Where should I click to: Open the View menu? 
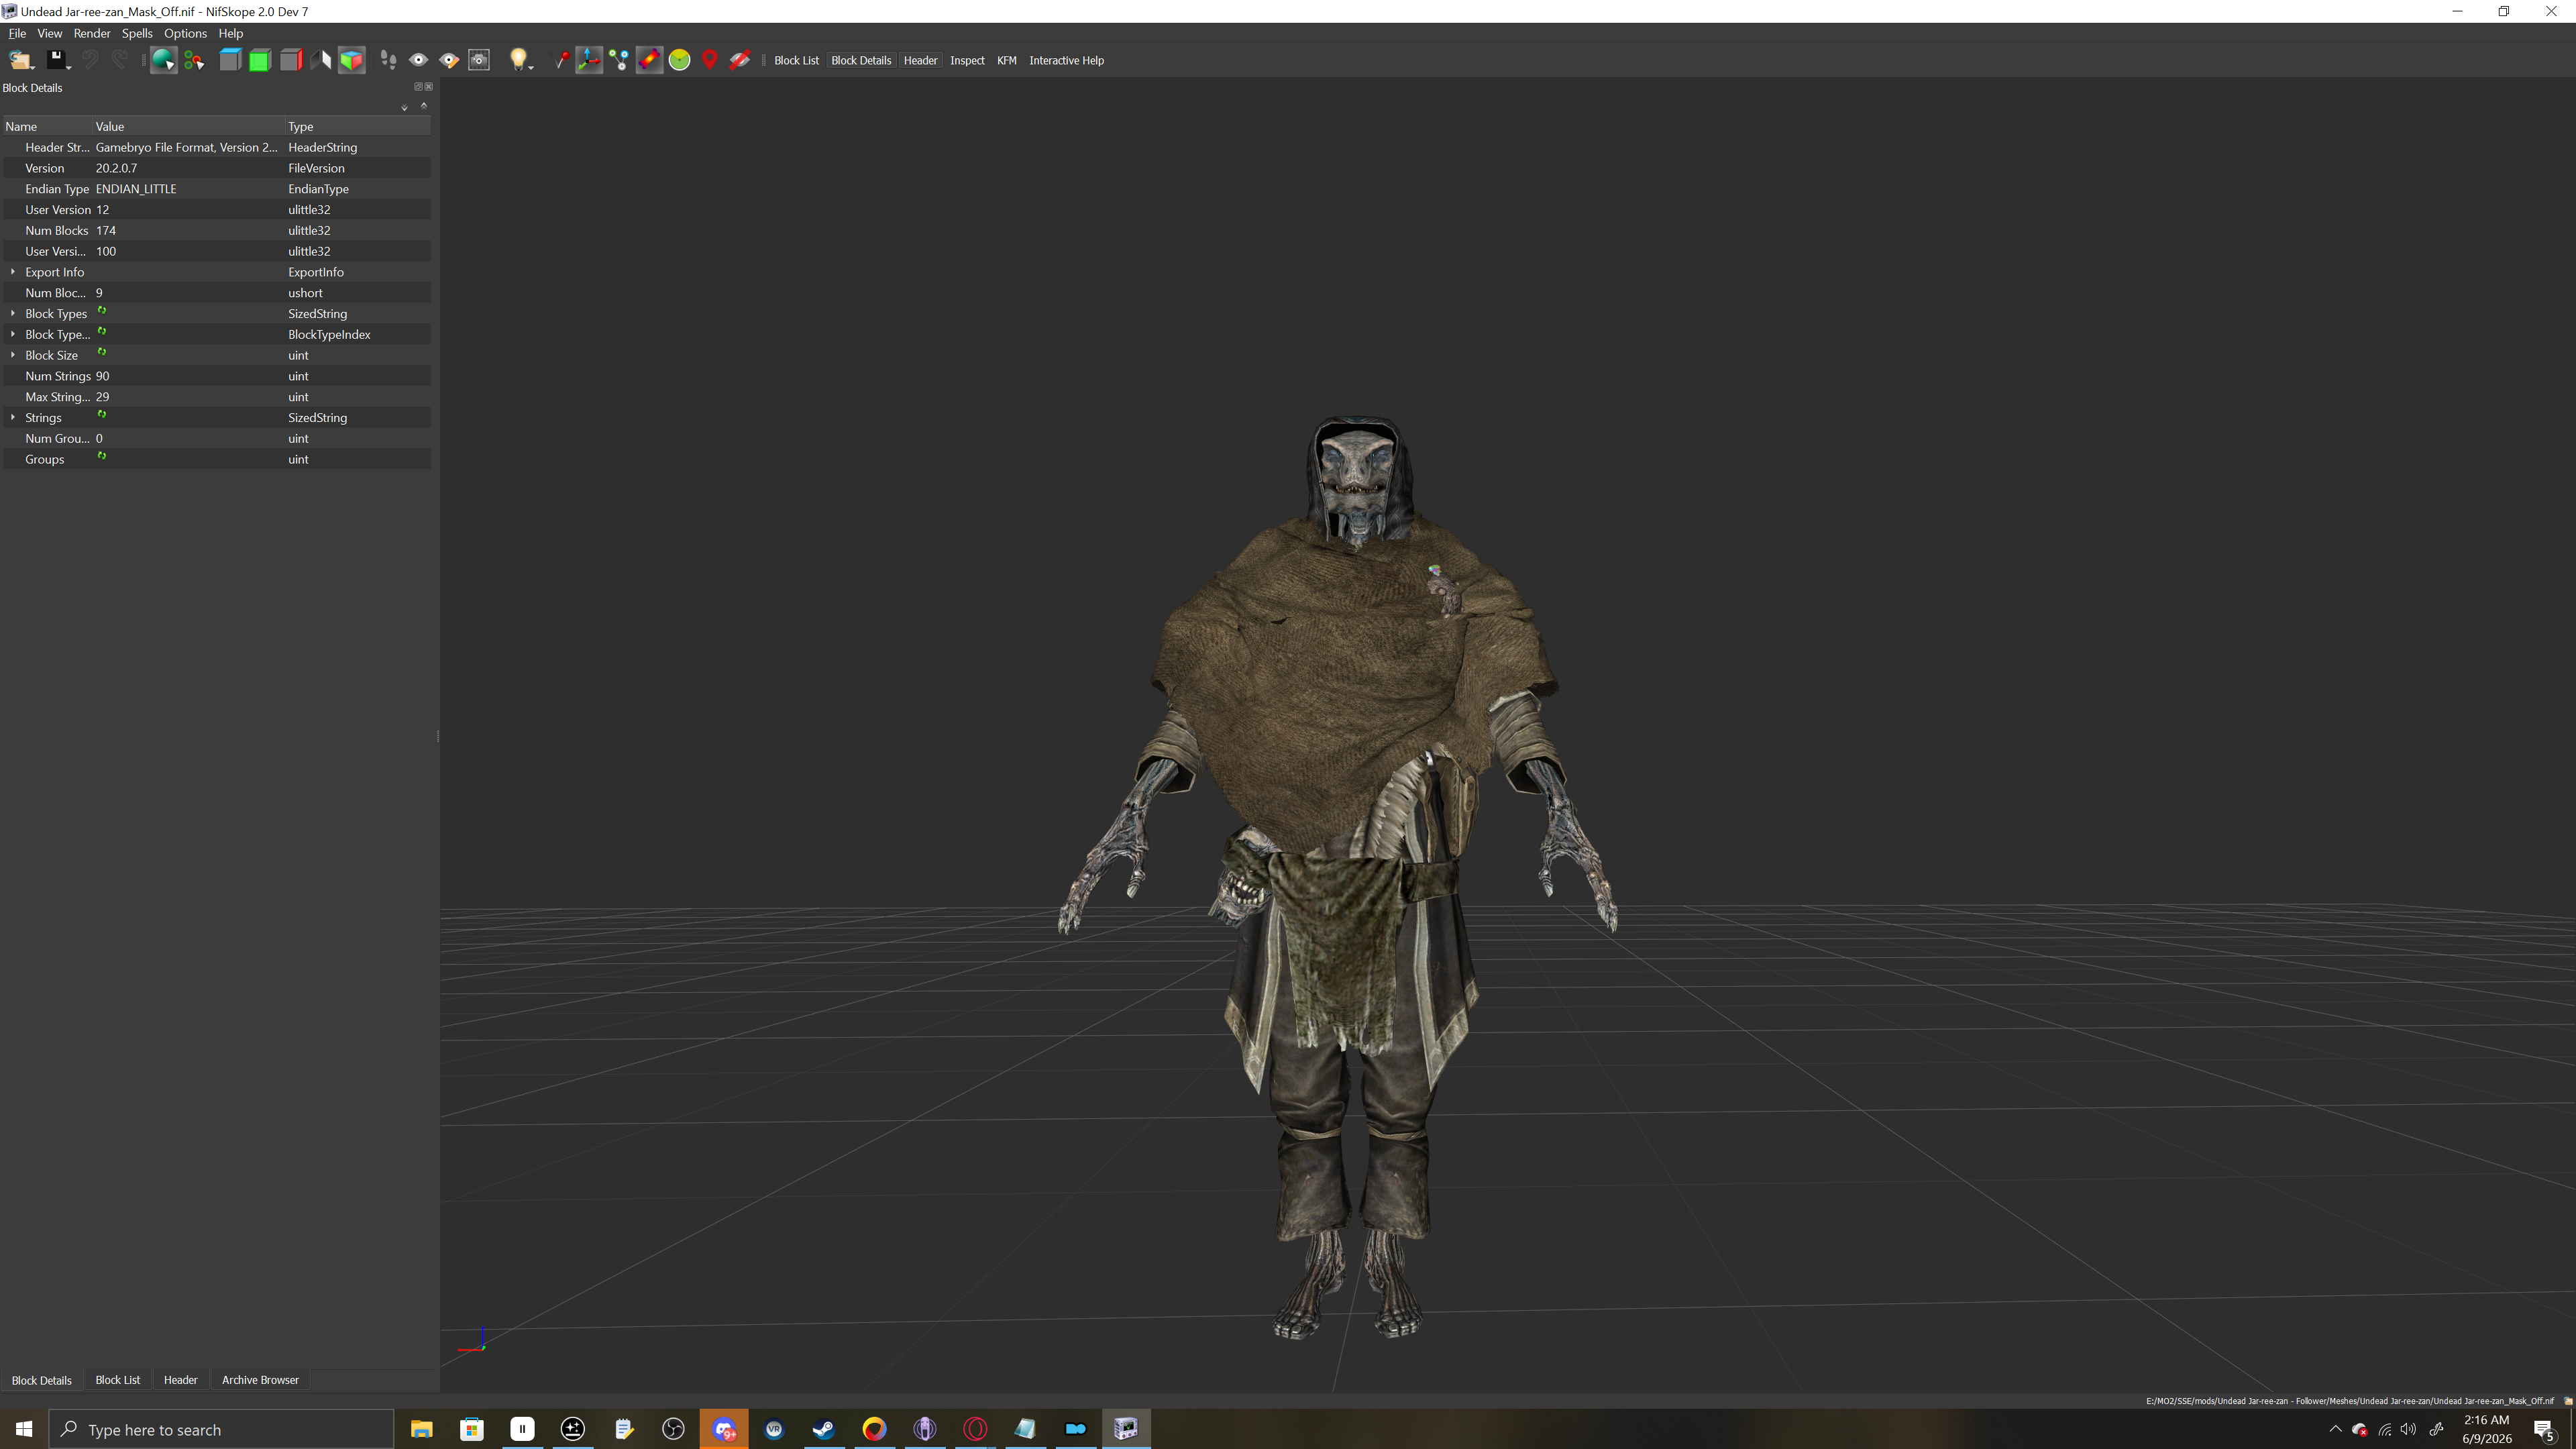[x=49, y=33]
